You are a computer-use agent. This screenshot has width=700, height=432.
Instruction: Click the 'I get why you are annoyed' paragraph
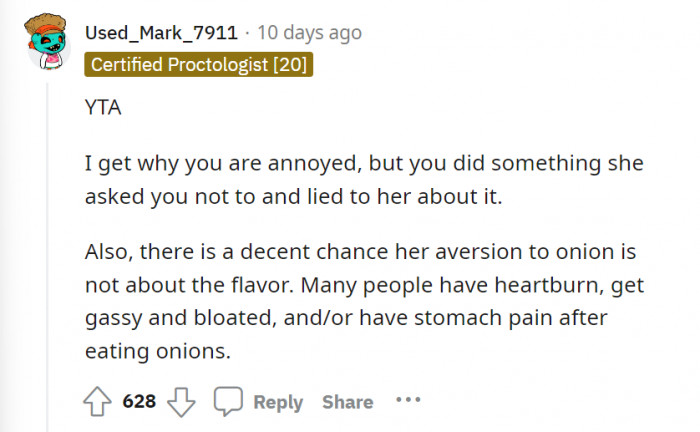coord(364,179)
